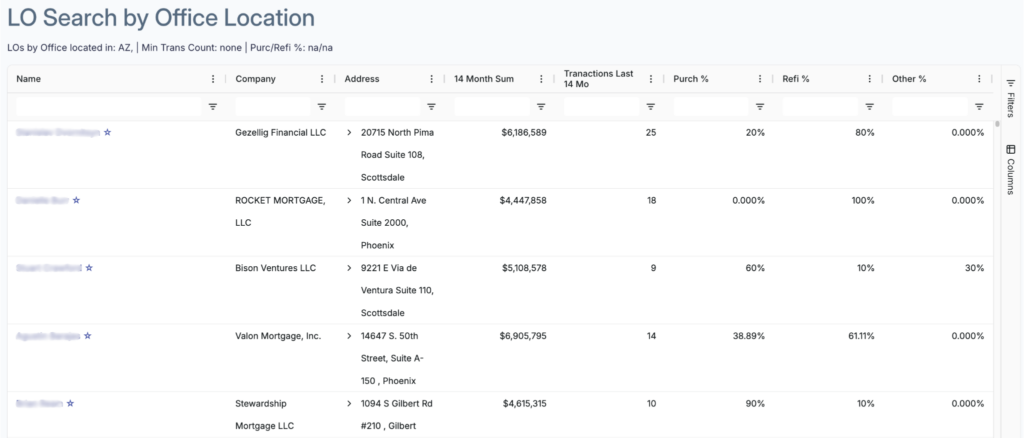
Task: Open the Filters side panel tab
Action: click(1011, 100)
